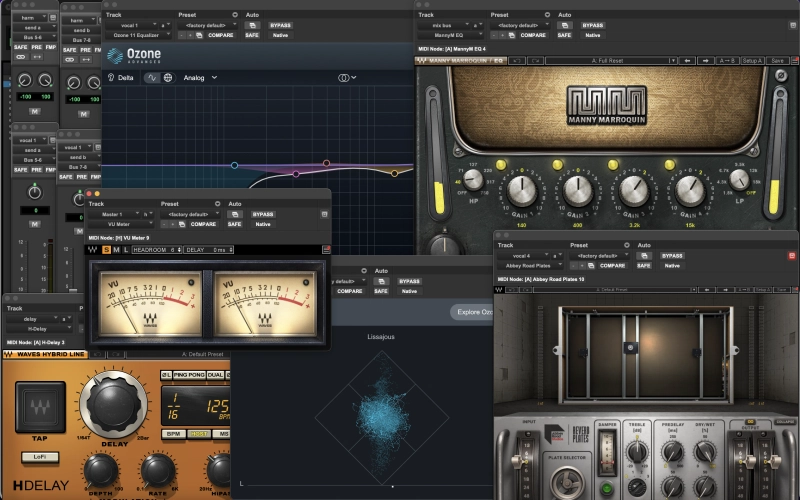
Task: Enable LoFi mode in H-Delay
Action: (x=41, y=455)
